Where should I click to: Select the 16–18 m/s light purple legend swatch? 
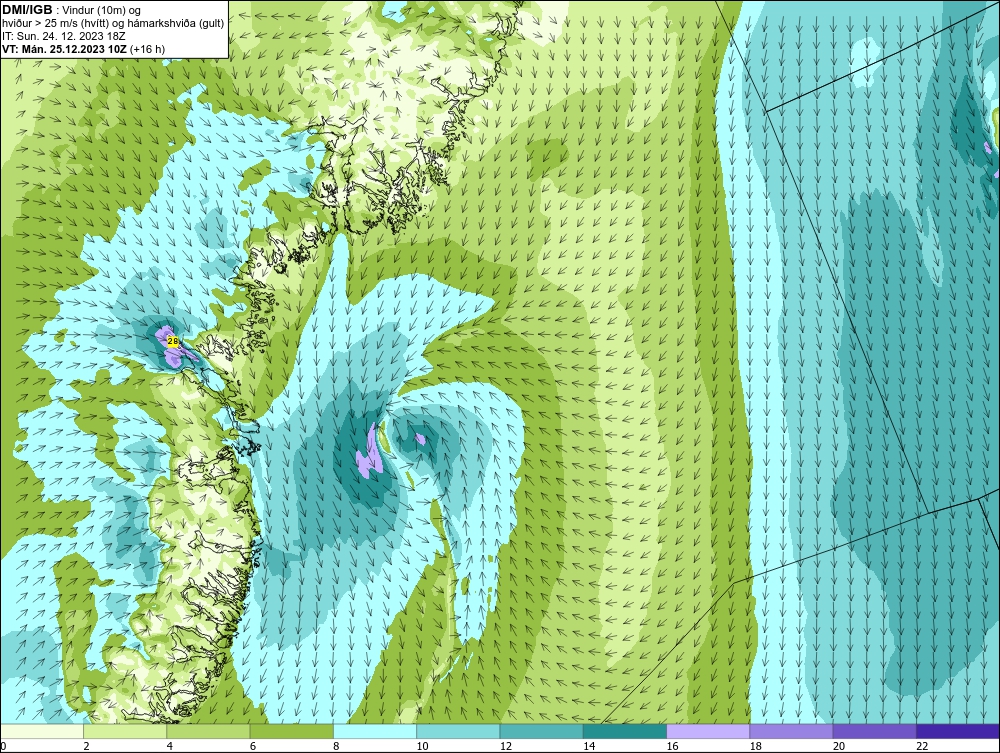tap(709, 731)
